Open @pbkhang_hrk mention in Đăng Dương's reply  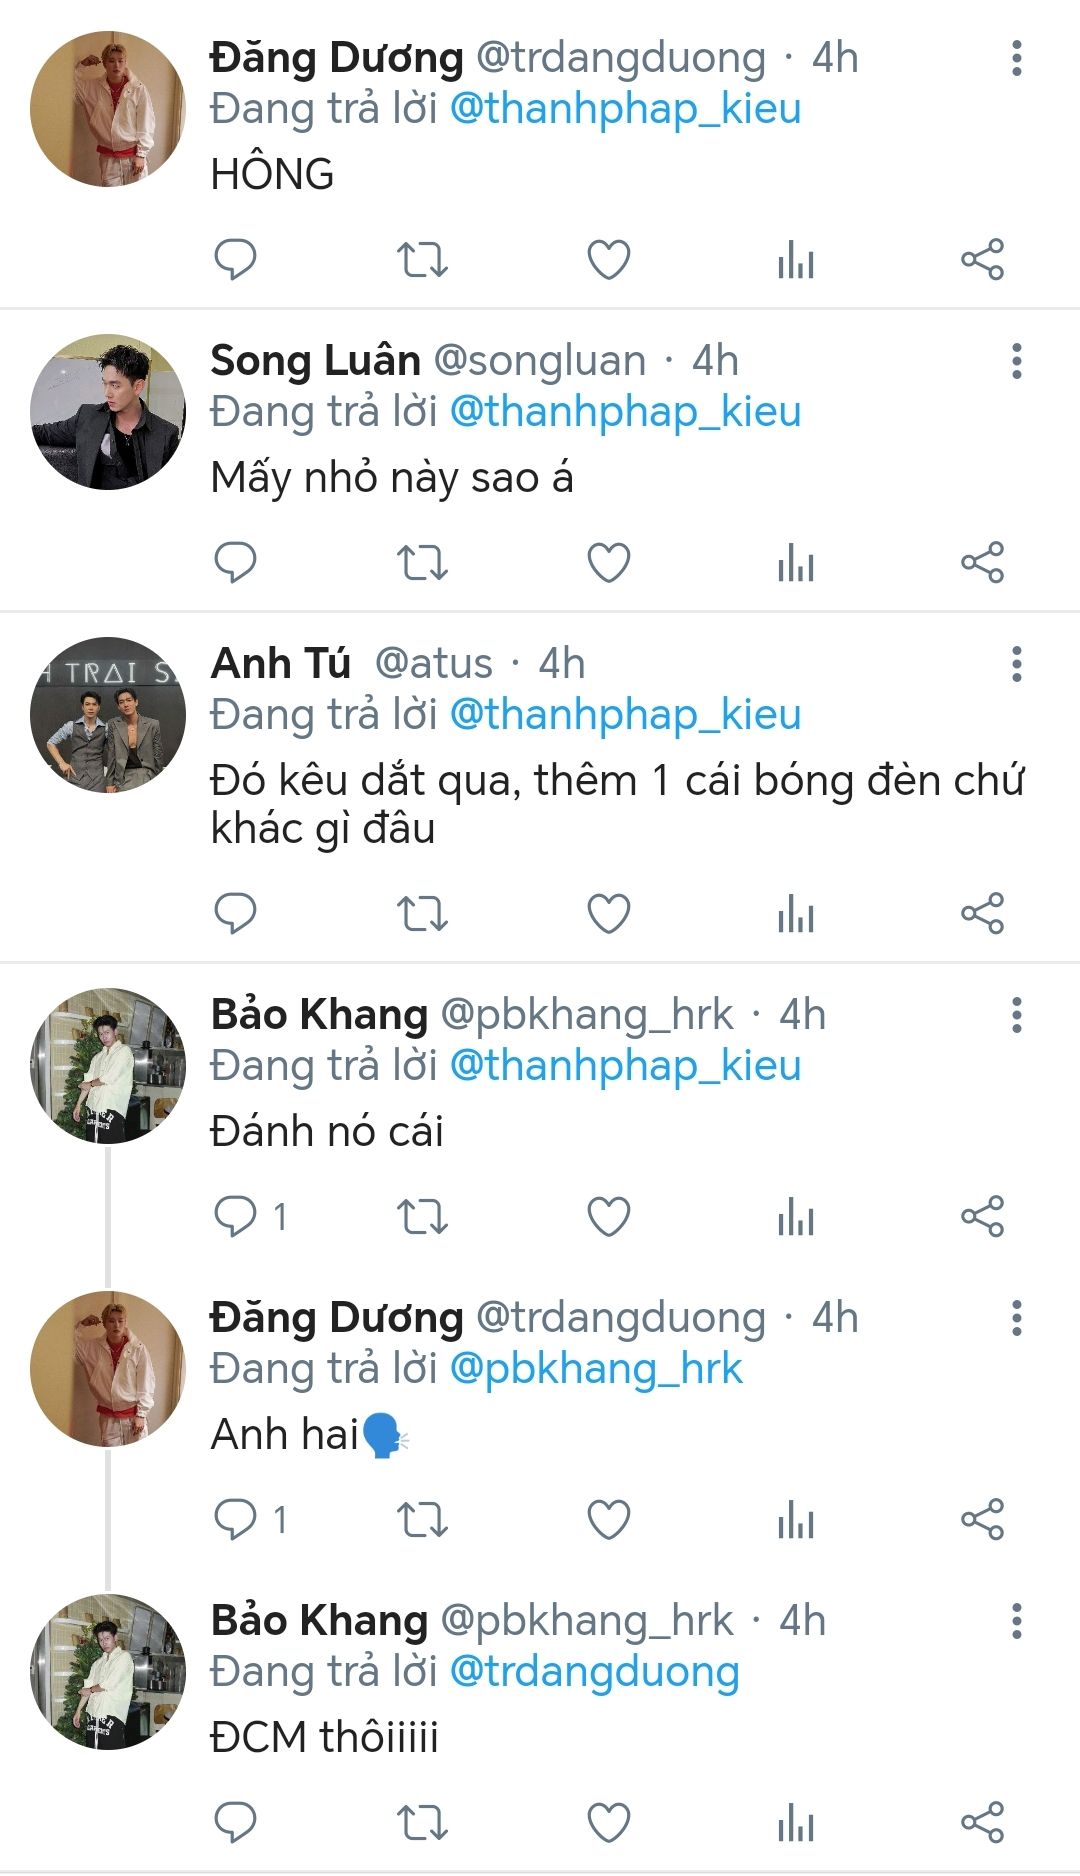(596, 1369)
